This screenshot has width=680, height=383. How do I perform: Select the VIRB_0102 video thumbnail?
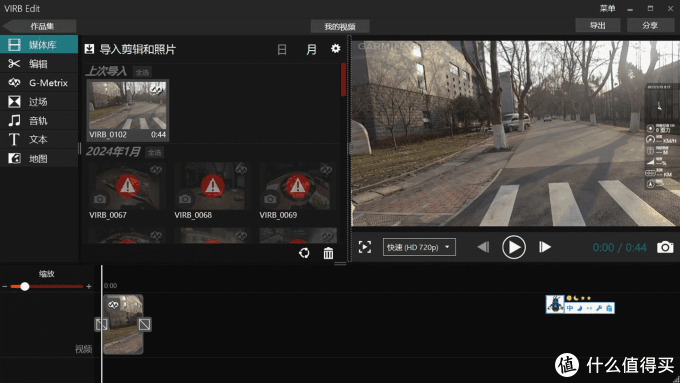click(x=128, y=110)
